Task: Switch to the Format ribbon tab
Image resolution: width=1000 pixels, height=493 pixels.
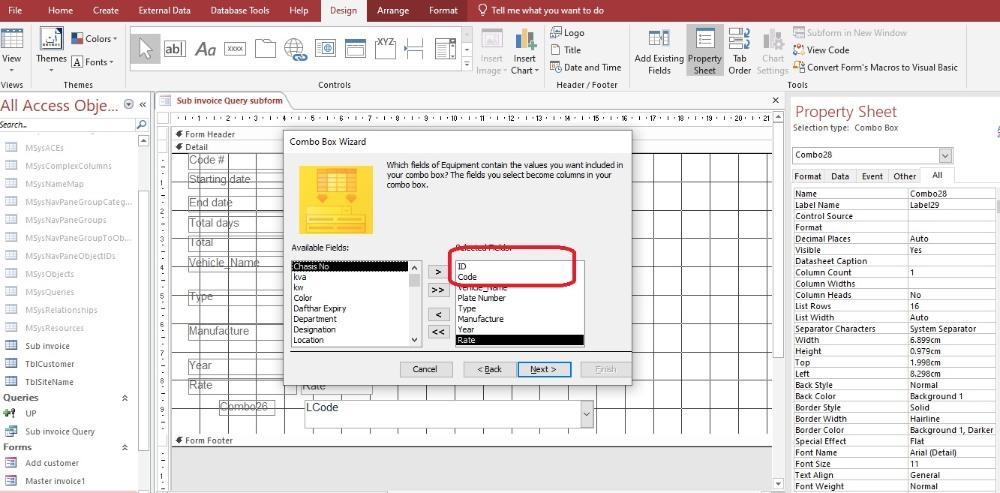Action: 443,10
